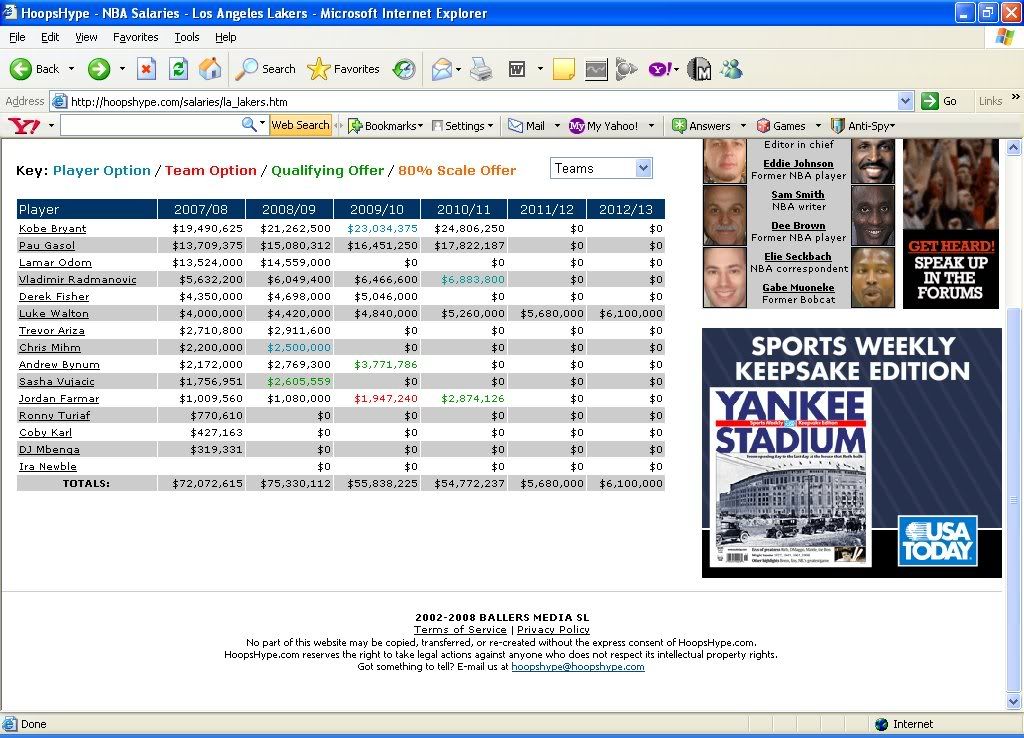Click the Home icon in toolbar
This screenshot has height=738, width=1024.
210,69
